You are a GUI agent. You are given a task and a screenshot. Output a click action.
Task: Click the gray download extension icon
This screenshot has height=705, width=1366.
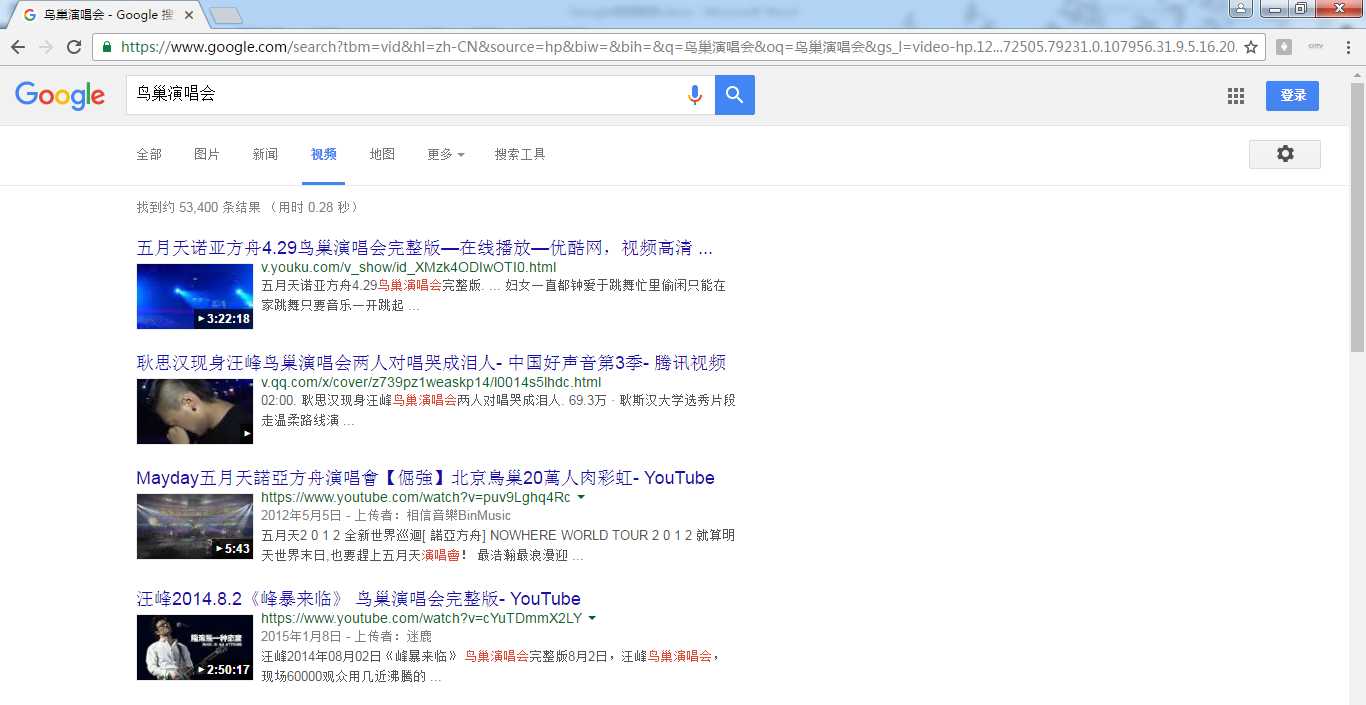click(x=1284, y=47)
